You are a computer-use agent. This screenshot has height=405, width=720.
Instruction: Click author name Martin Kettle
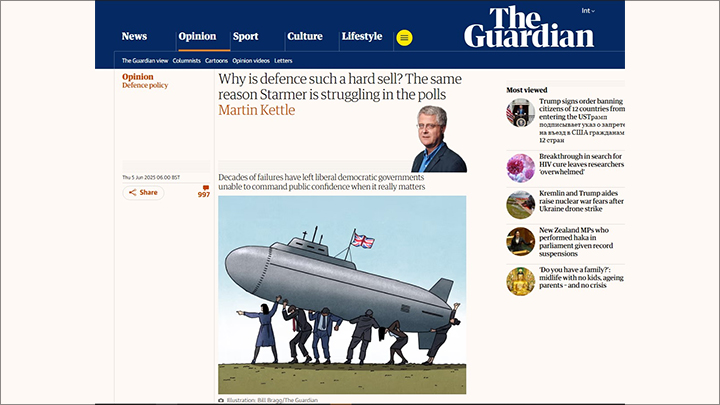257,110
